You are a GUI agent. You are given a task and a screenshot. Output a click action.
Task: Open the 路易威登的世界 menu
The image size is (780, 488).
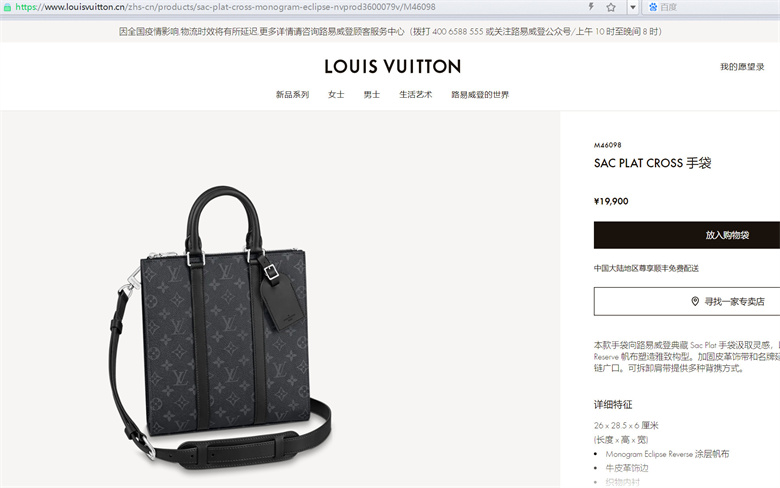tap(480, 95)
